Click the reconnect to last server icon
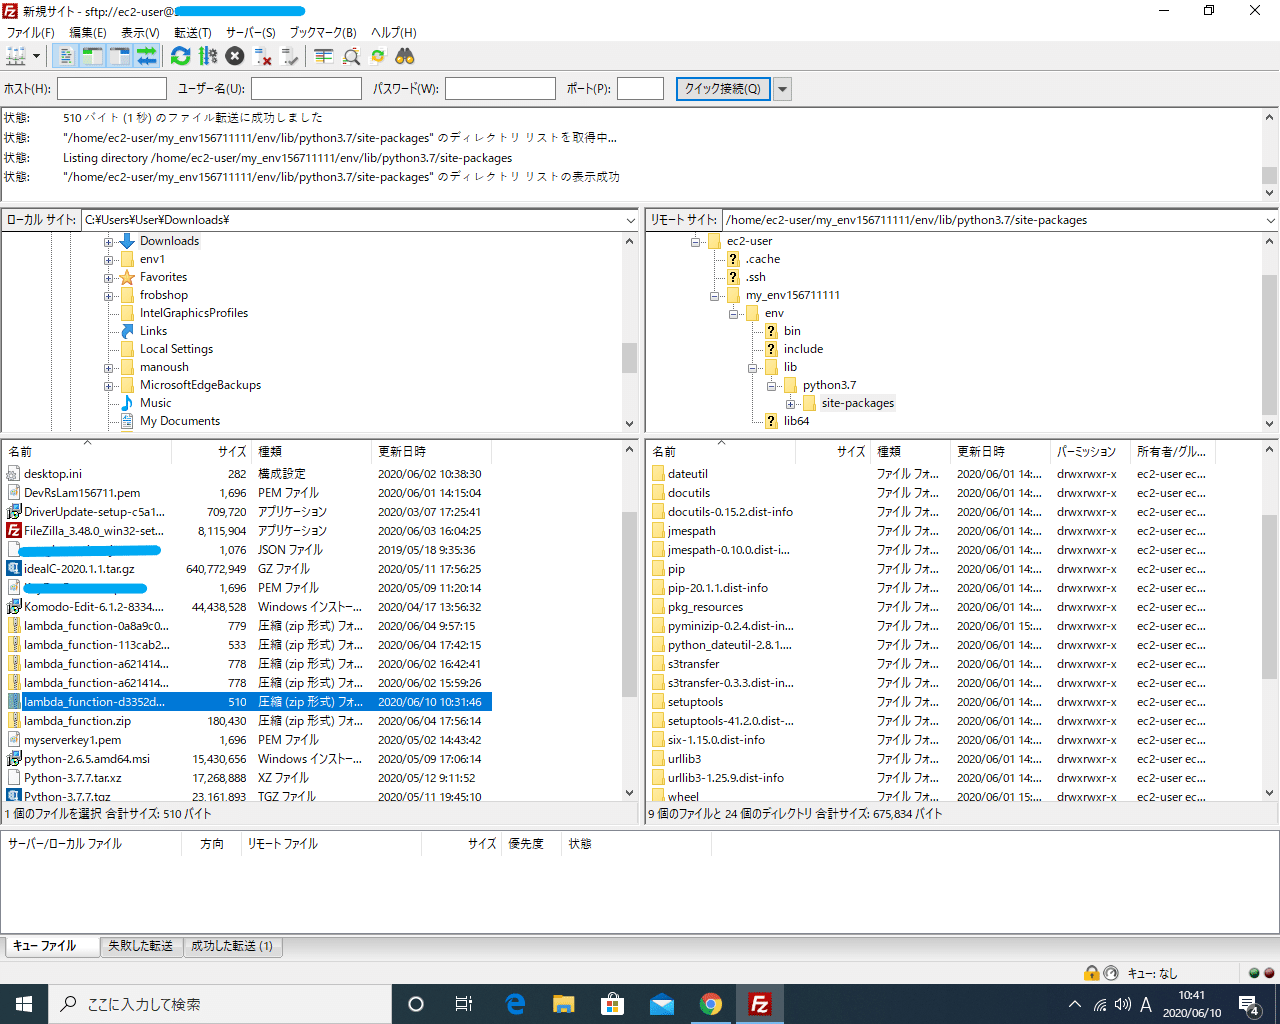Image resolution: width=1280 pixels, height=1024 pixels. tap(290, 56)
